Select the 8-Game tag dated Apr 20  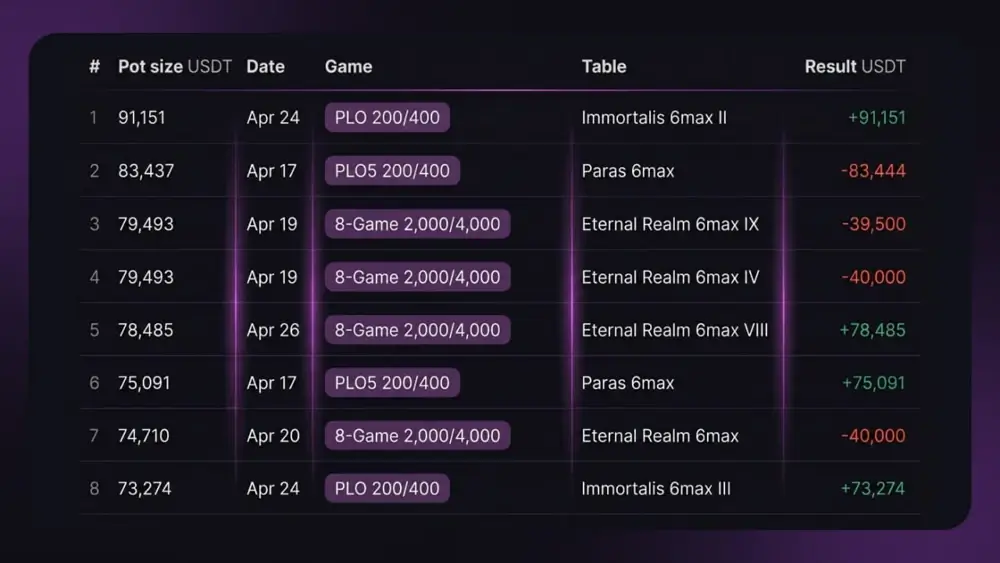click(417, 435)
